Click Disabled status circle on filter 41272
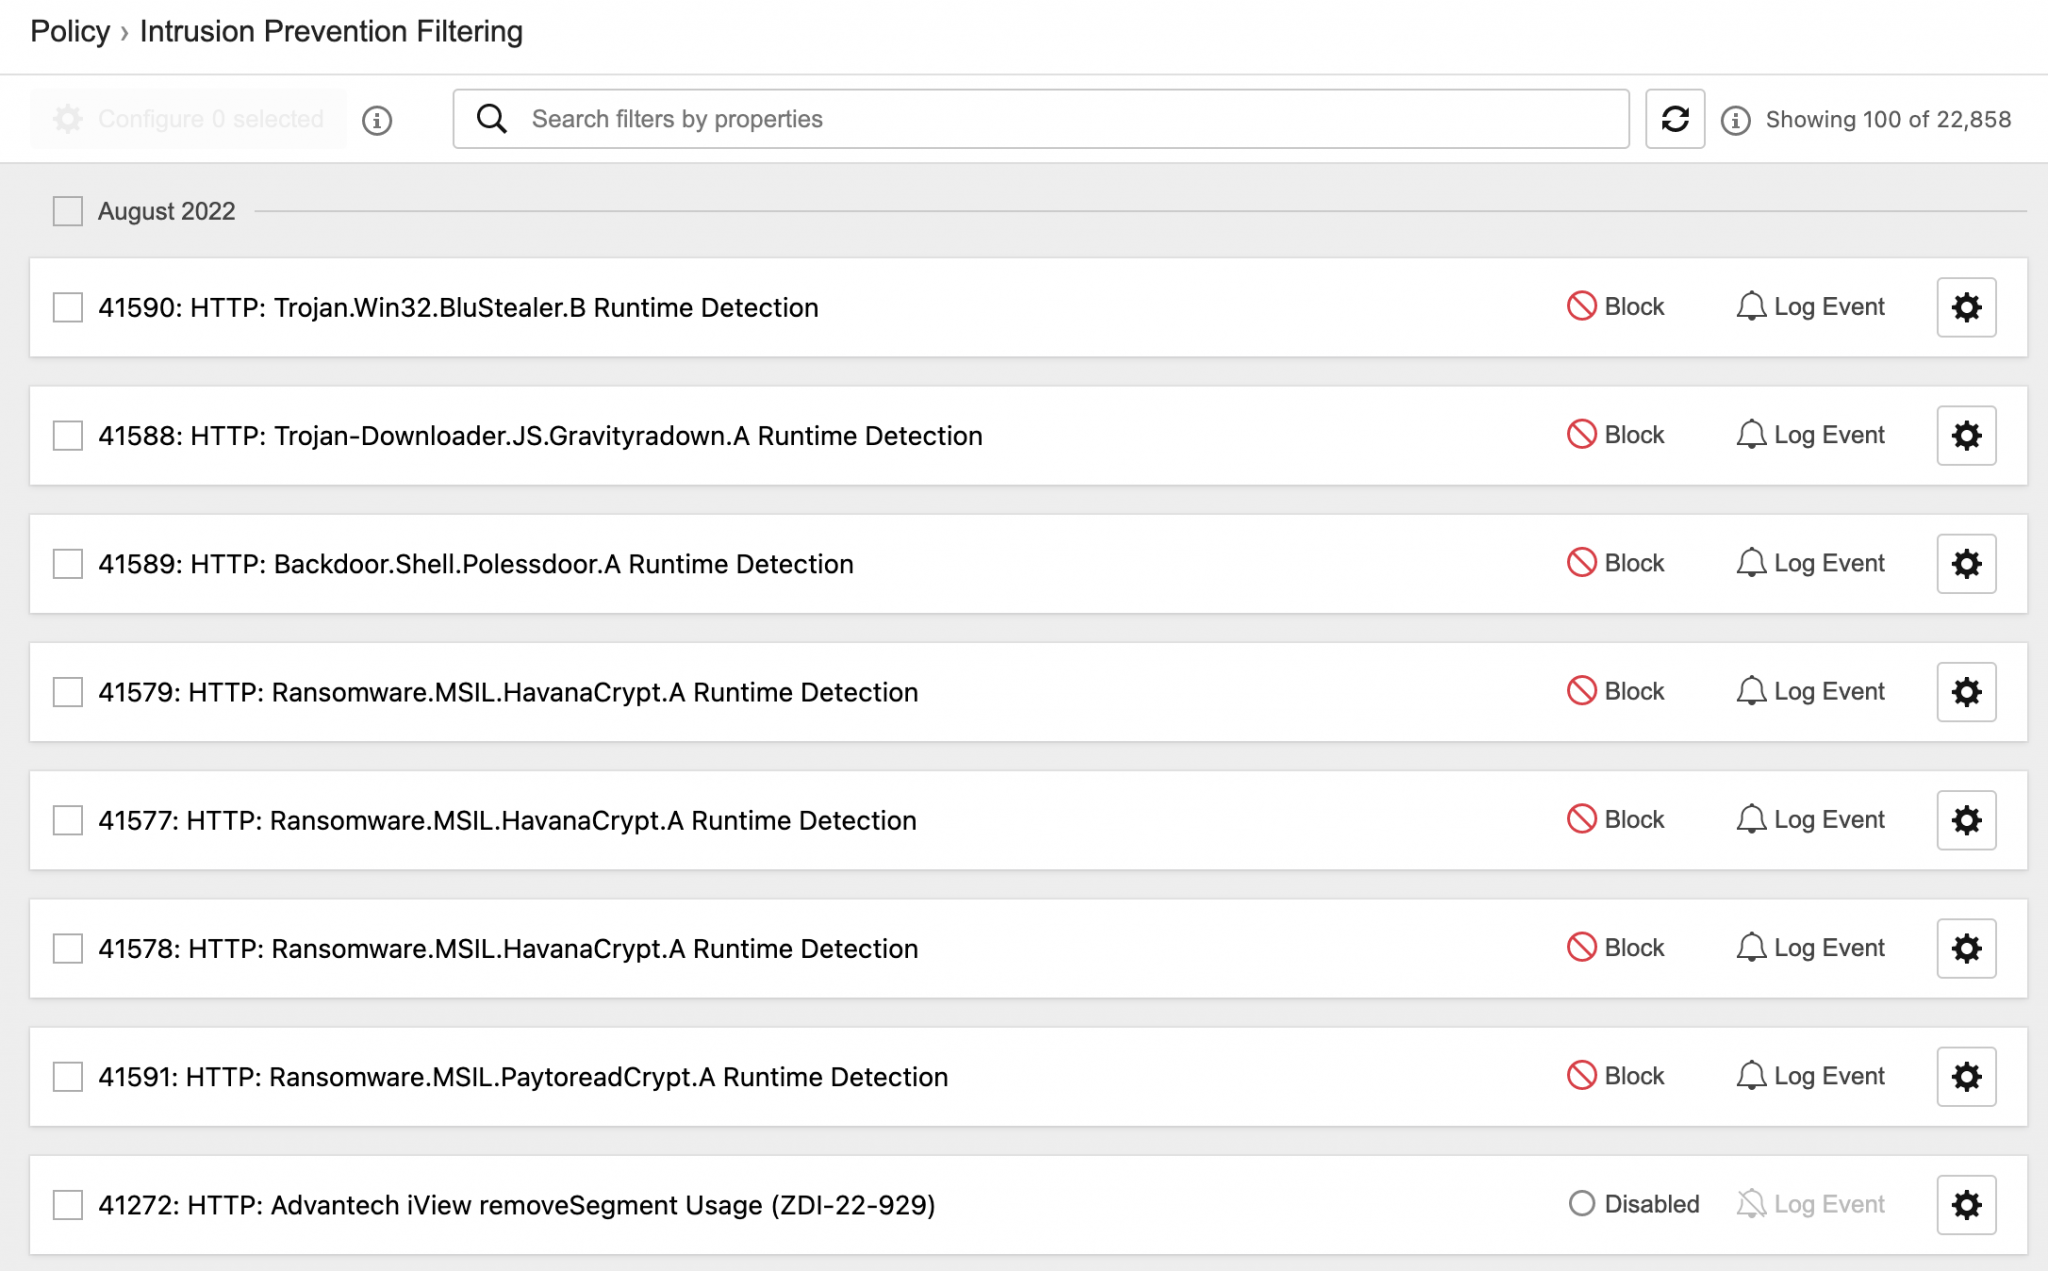 1581,1203
